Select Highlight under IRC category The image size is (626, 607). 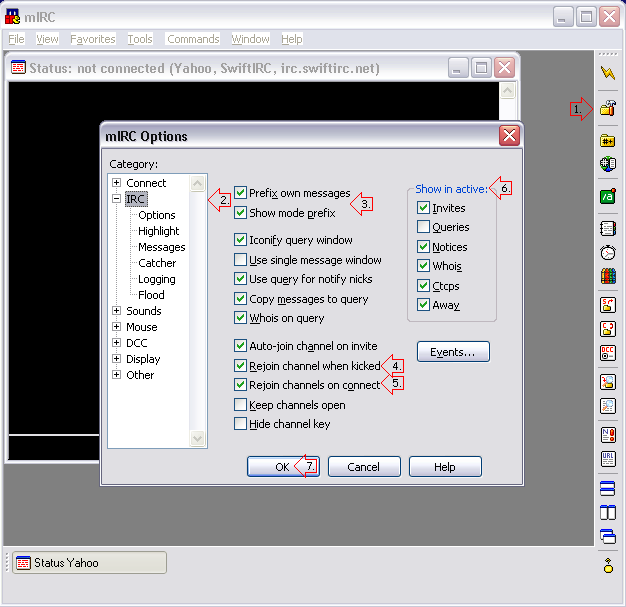pyautogui.click(x=158, y=231)
